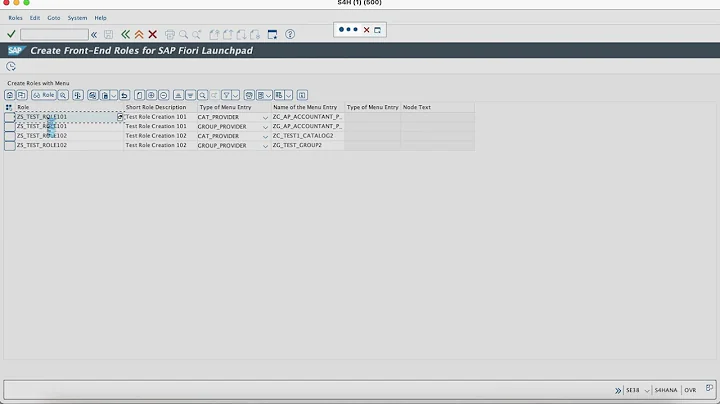This screenshot has height=404, width=720.
Task: Click the ALV Find magnifier icon
Action: 202,95
